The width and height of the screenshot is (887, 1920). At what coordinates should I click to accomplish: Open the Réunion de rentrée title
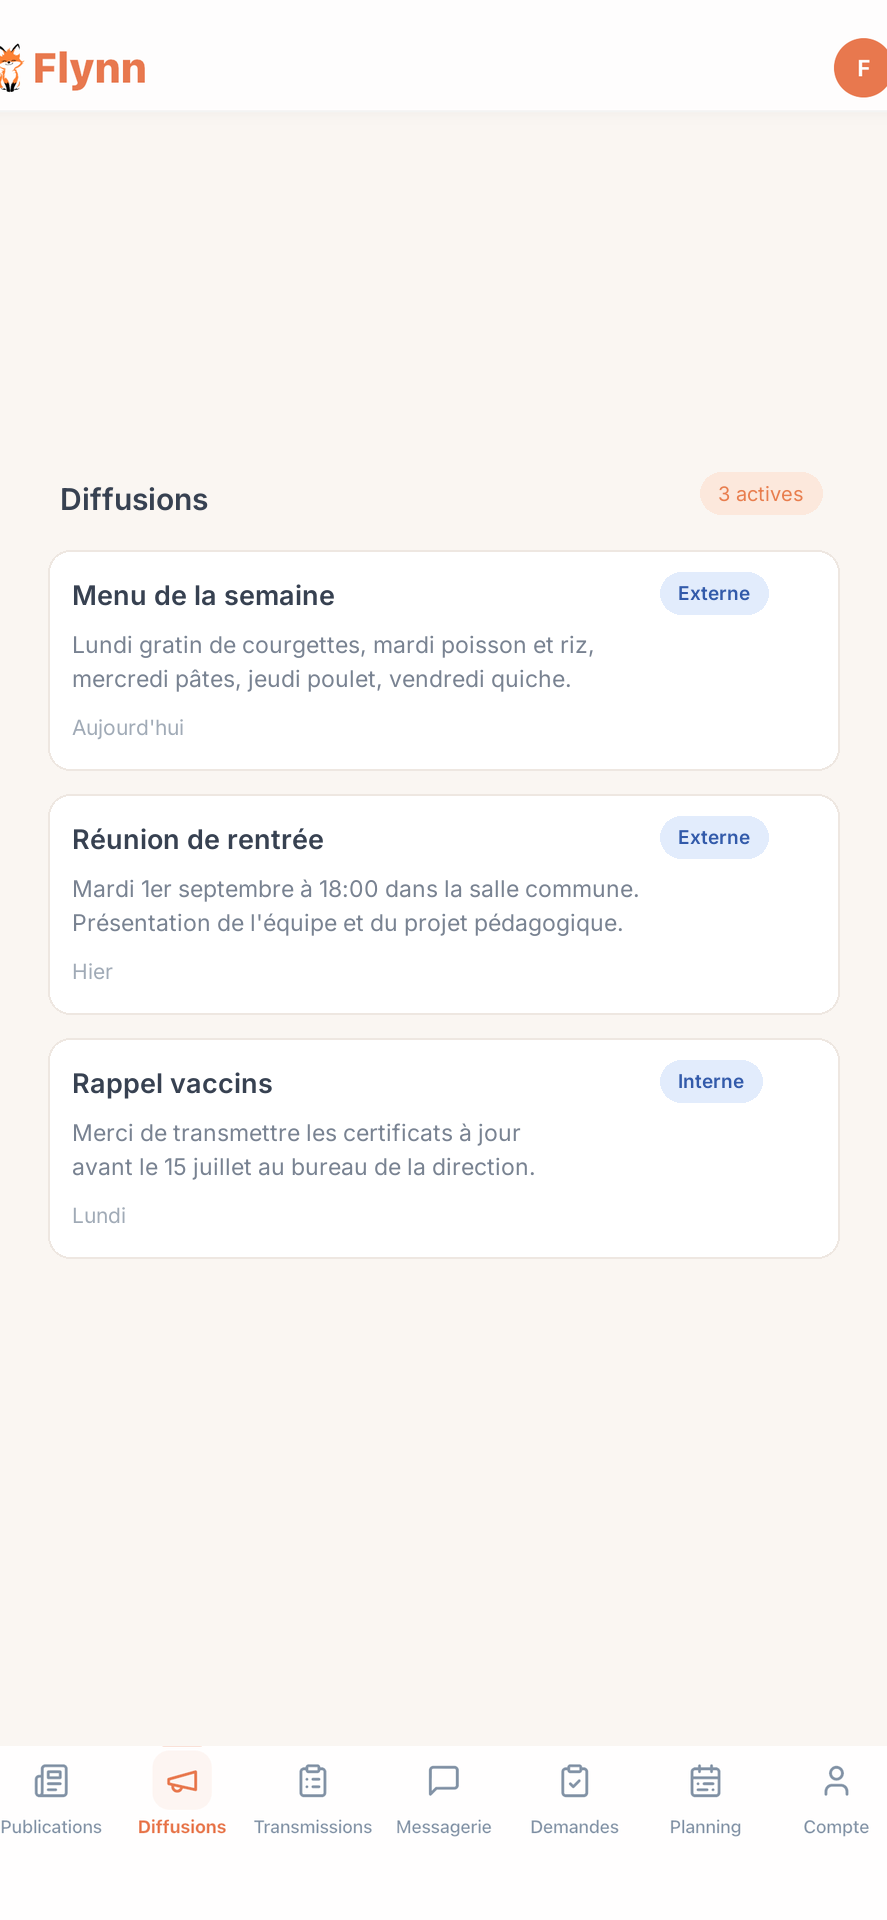(x=198, y=839)
